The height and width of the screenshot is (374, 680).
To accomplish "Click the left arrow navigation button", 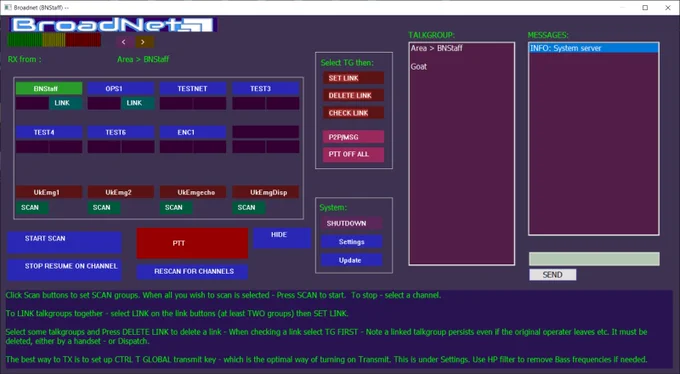I will click(124, 42).
